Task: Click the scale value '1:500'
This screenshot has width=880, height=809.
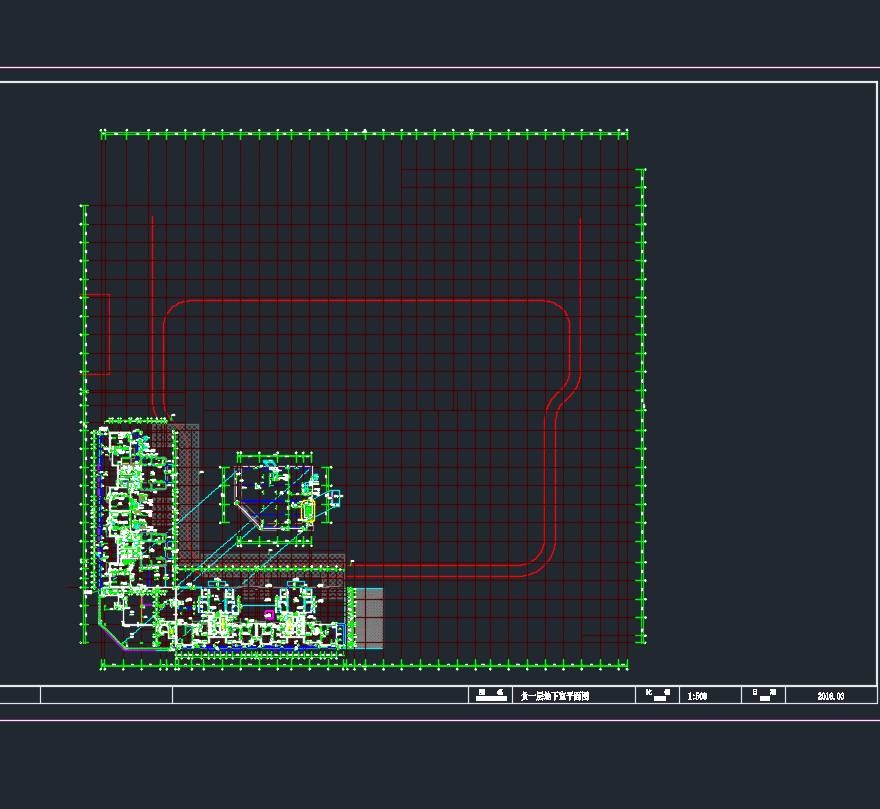Action: tap(697, 696)
